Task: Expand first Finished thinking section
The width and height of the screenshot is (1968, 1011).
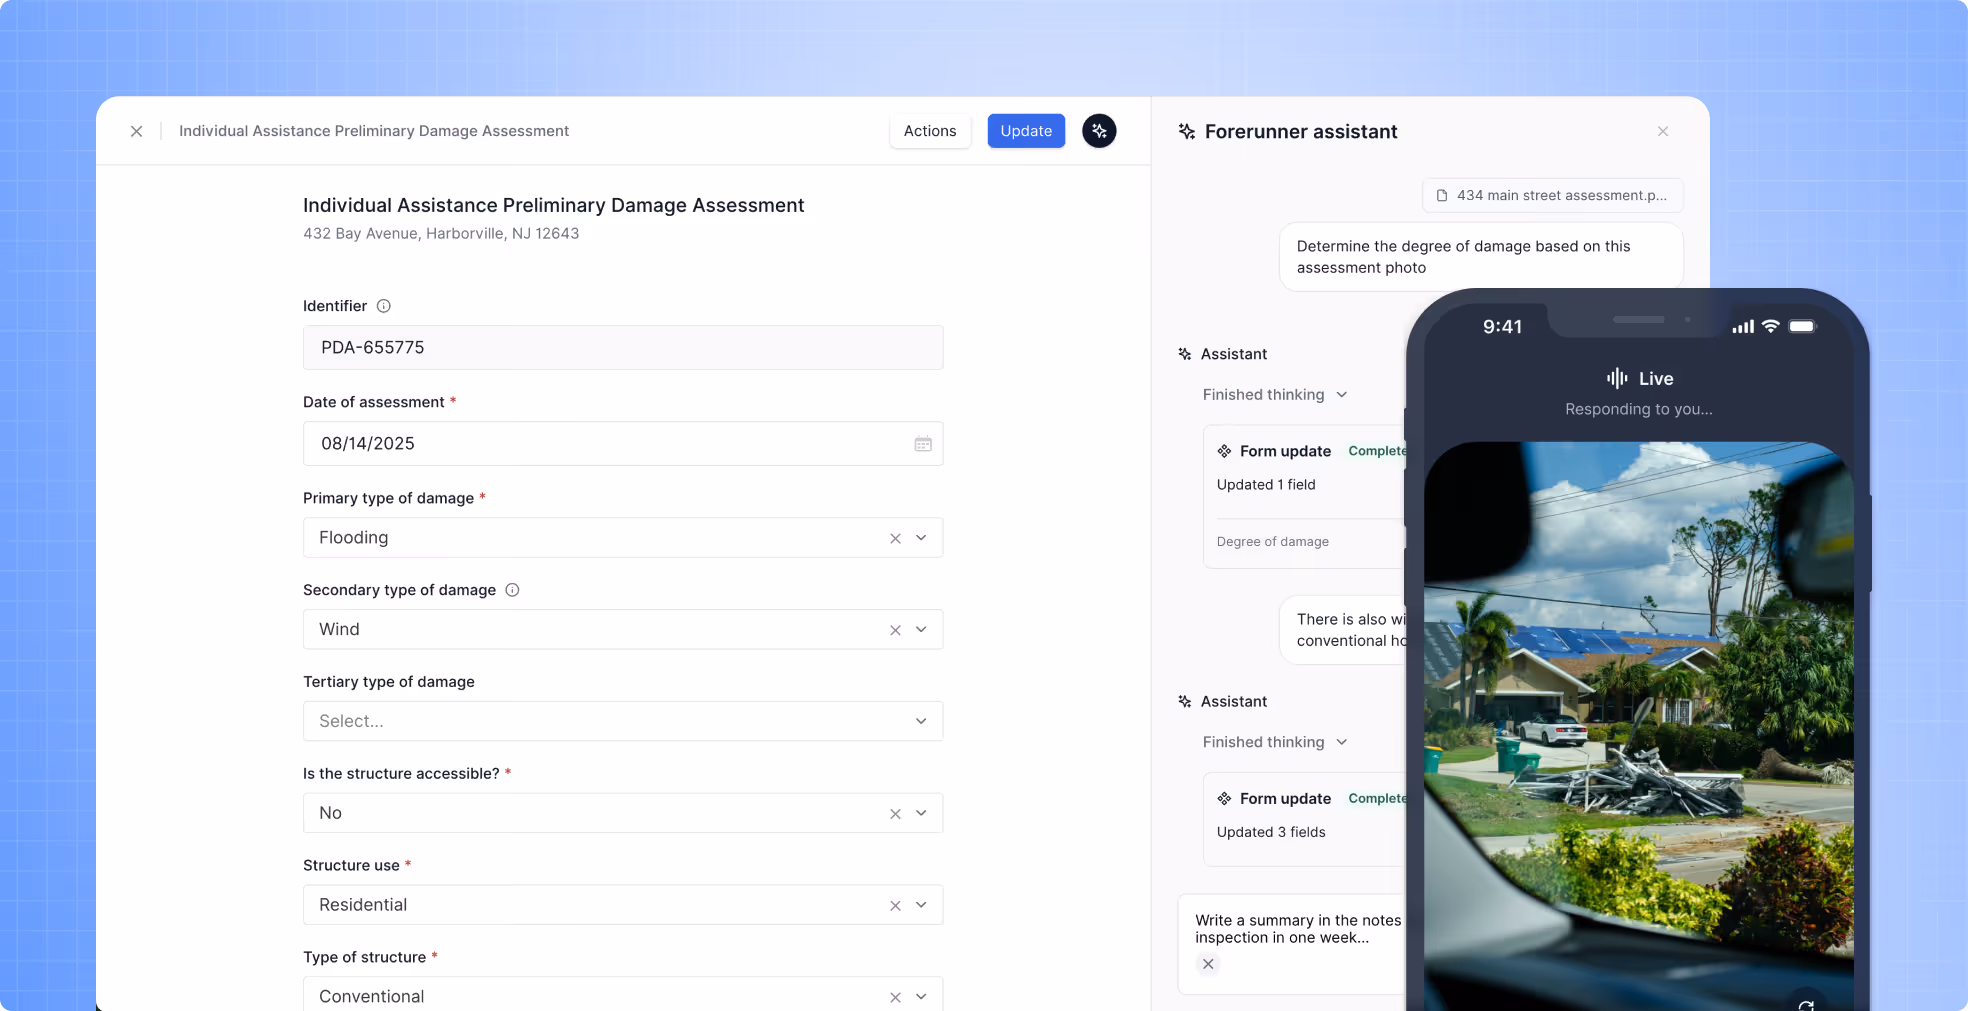Action: (x=1275, y=395)
